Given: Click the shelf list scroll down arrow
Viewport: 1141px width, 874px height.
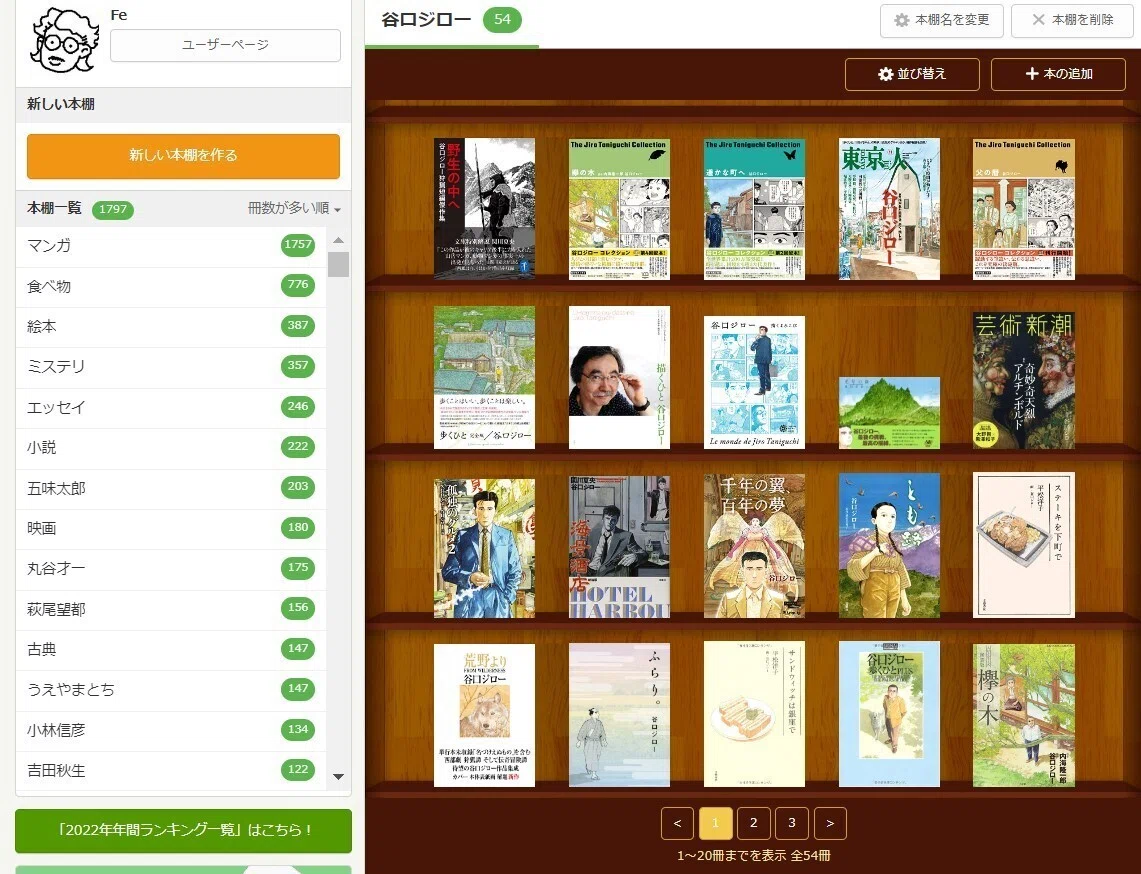Looking at the screenshot, I should pyautogui.click(x=338, y=776).
